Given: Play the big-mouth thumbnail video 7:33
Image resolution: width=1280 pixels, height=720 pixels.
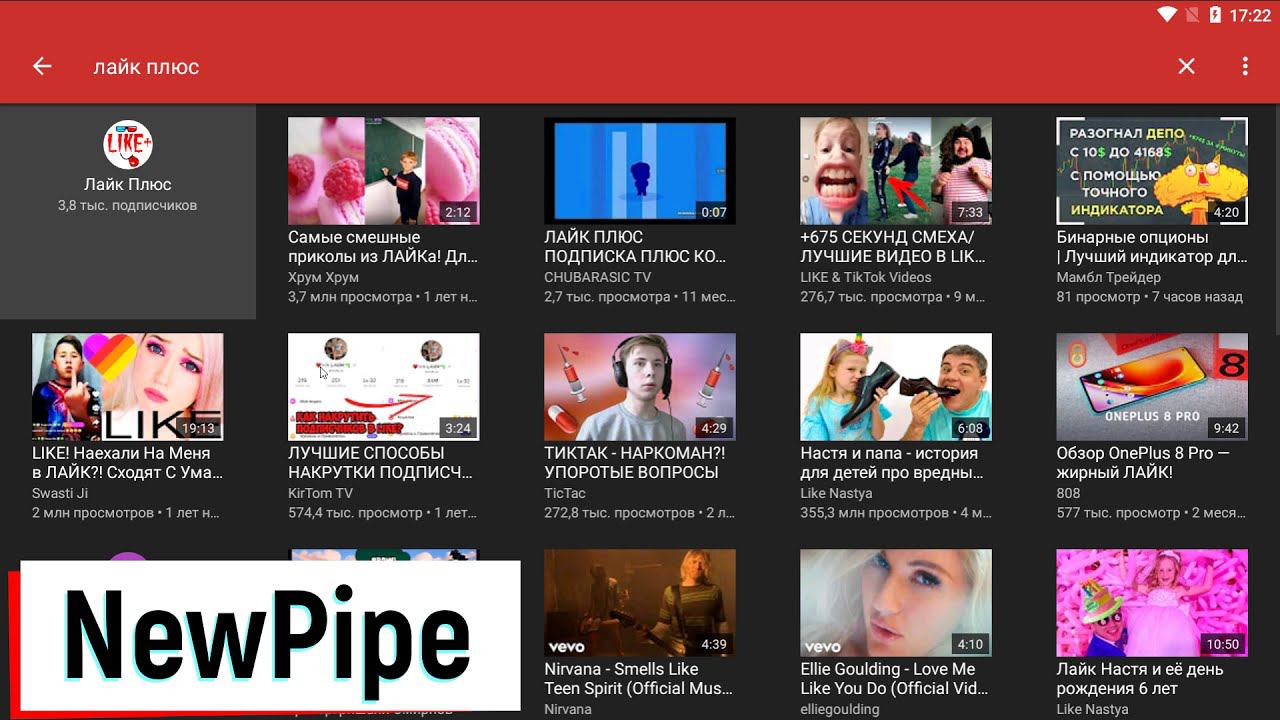Looking at the screenshot, I should tap(896, 171).
